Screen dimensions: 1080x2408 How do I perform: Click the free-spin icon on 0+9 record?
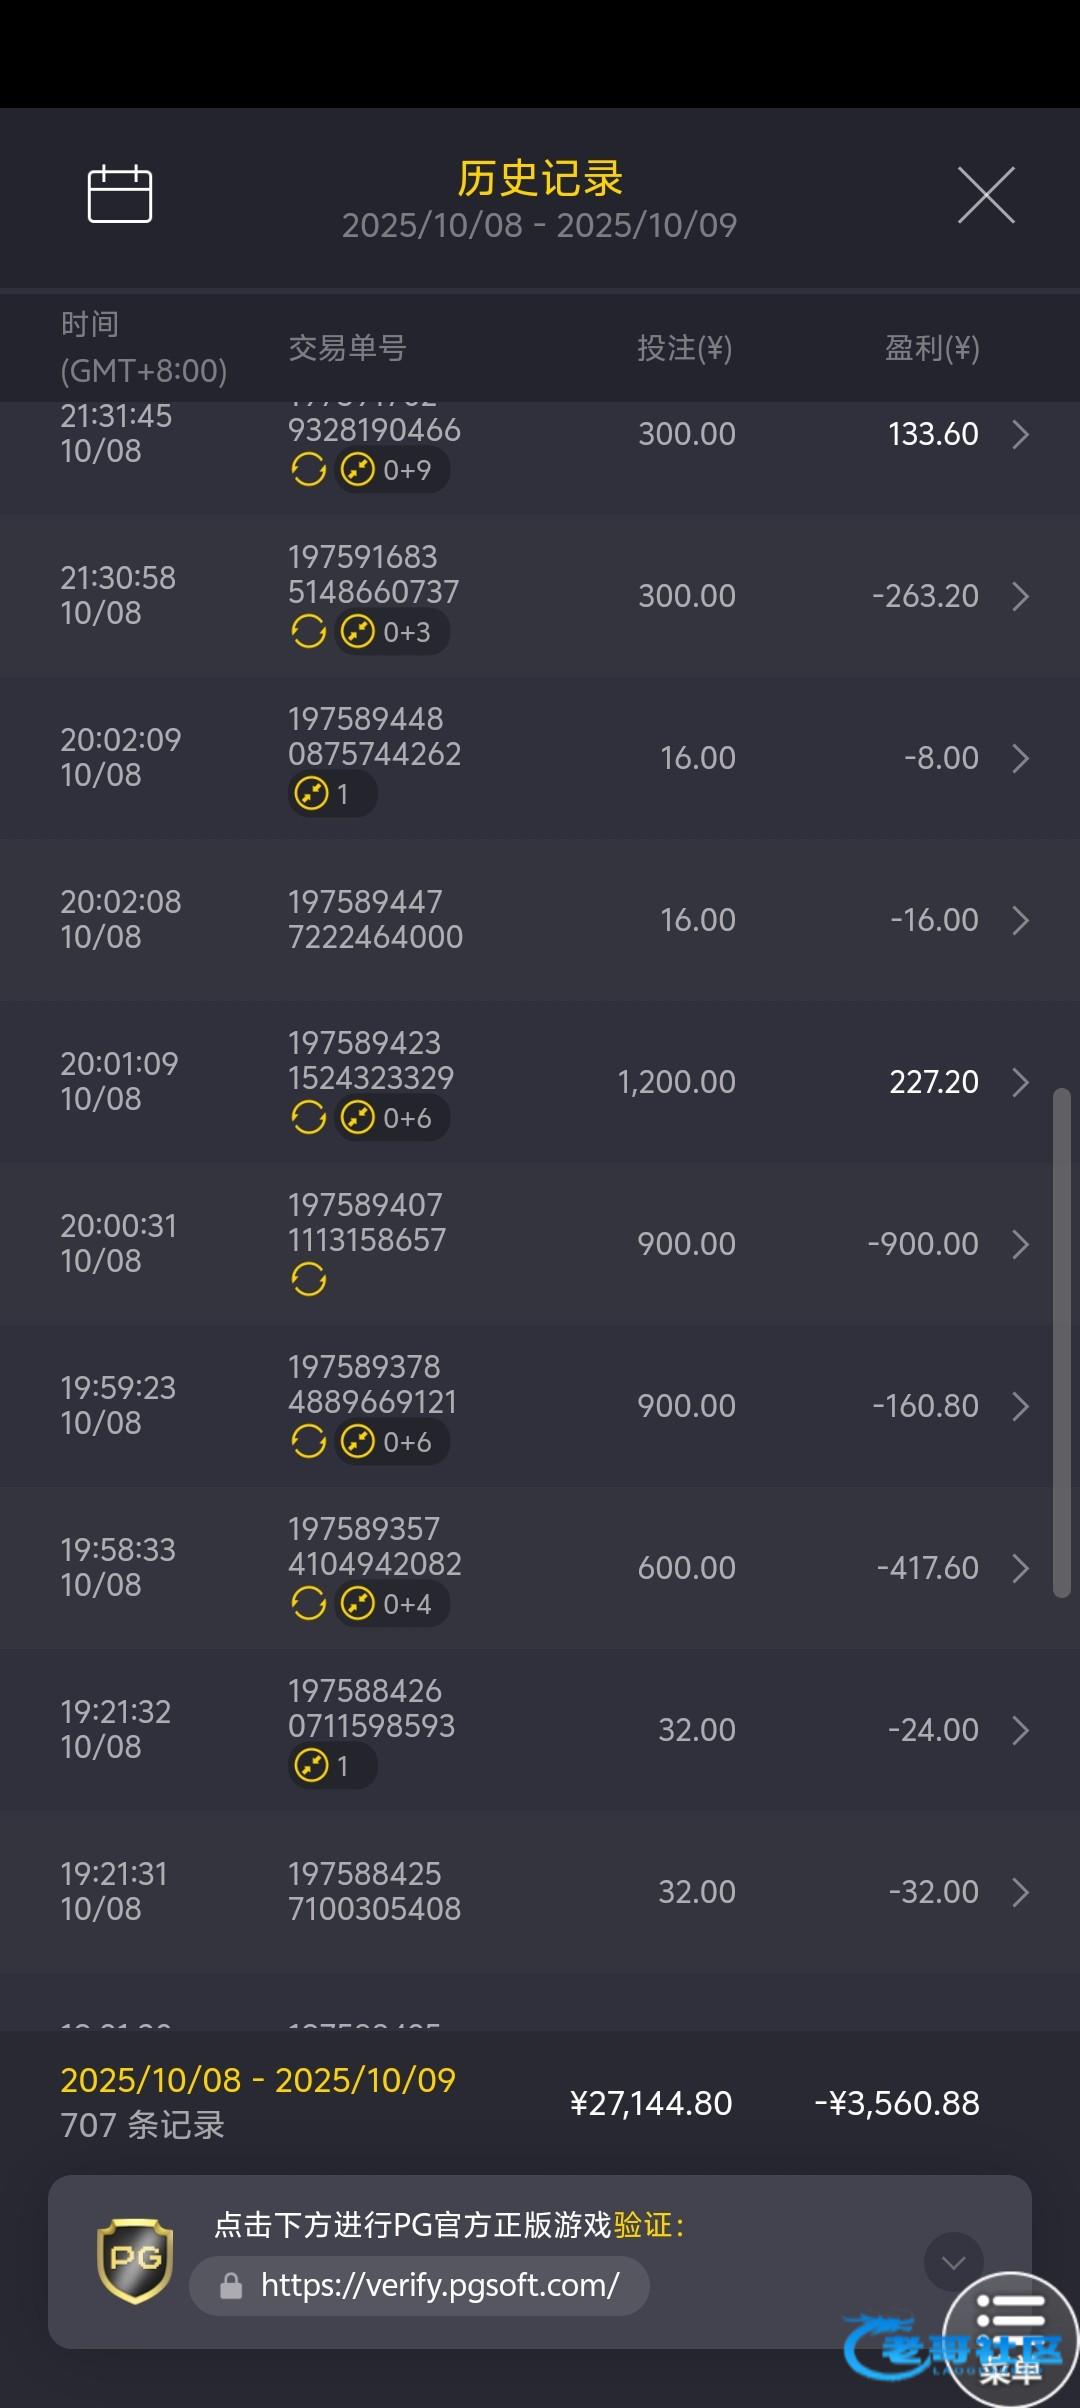coord(309,469)
